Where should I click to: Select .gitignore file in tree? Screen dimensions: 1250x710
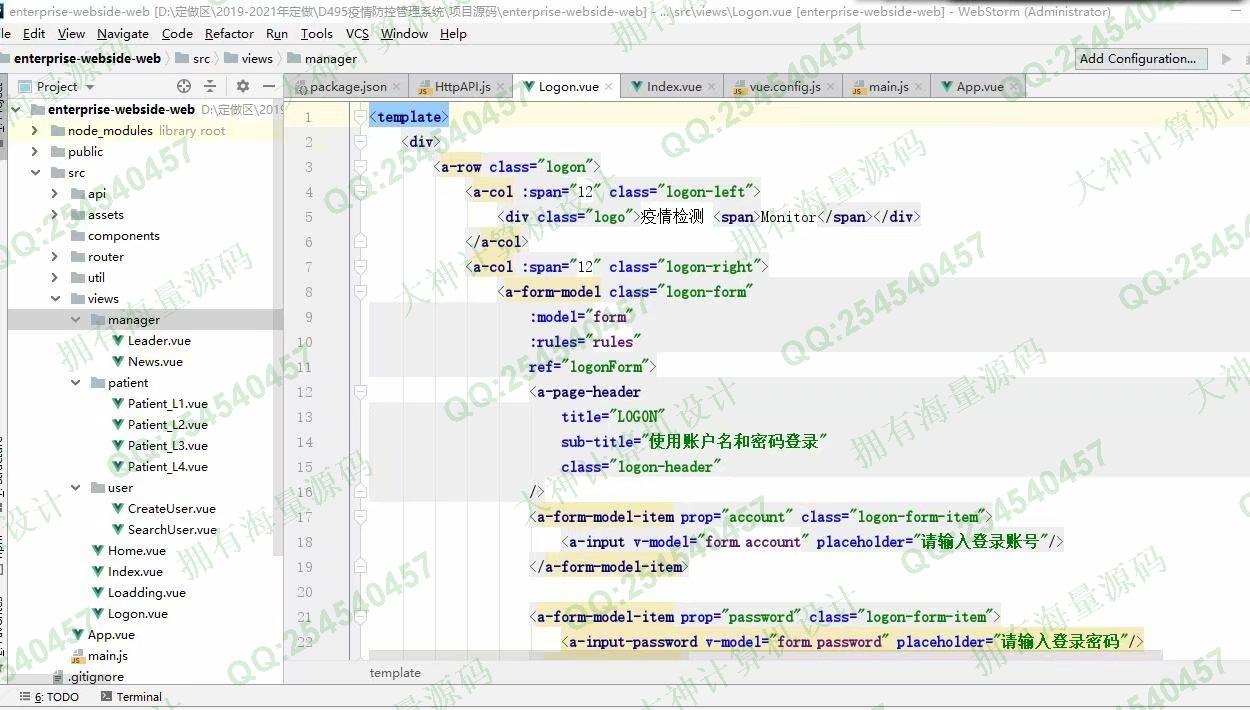click(x=96, y=677)
